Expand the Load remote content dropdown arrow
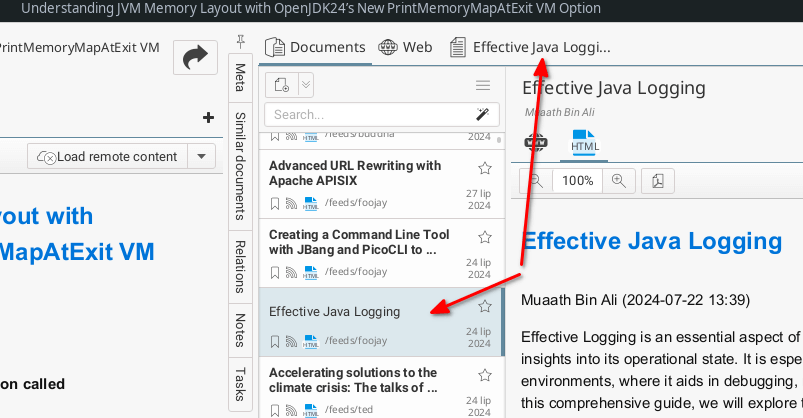 coord(202,156)
